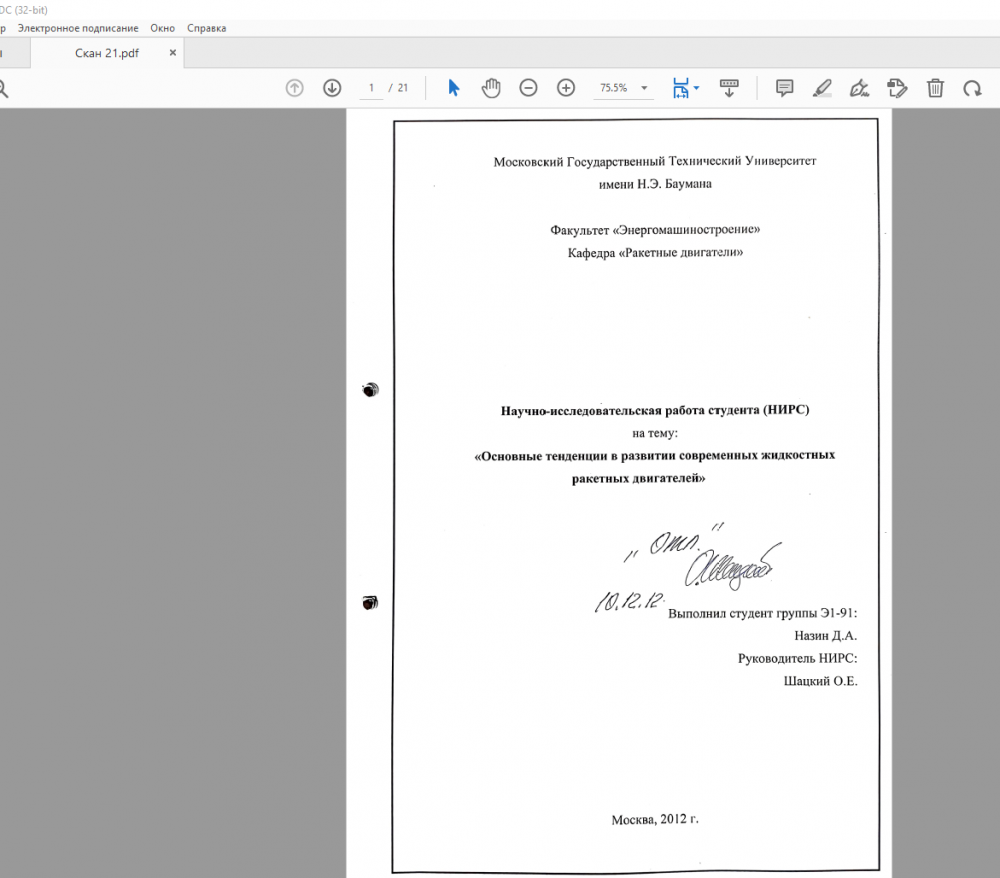Screen dimensions: 1000x878
Task: Zoom in with the plus button
Action: (566, 88)
